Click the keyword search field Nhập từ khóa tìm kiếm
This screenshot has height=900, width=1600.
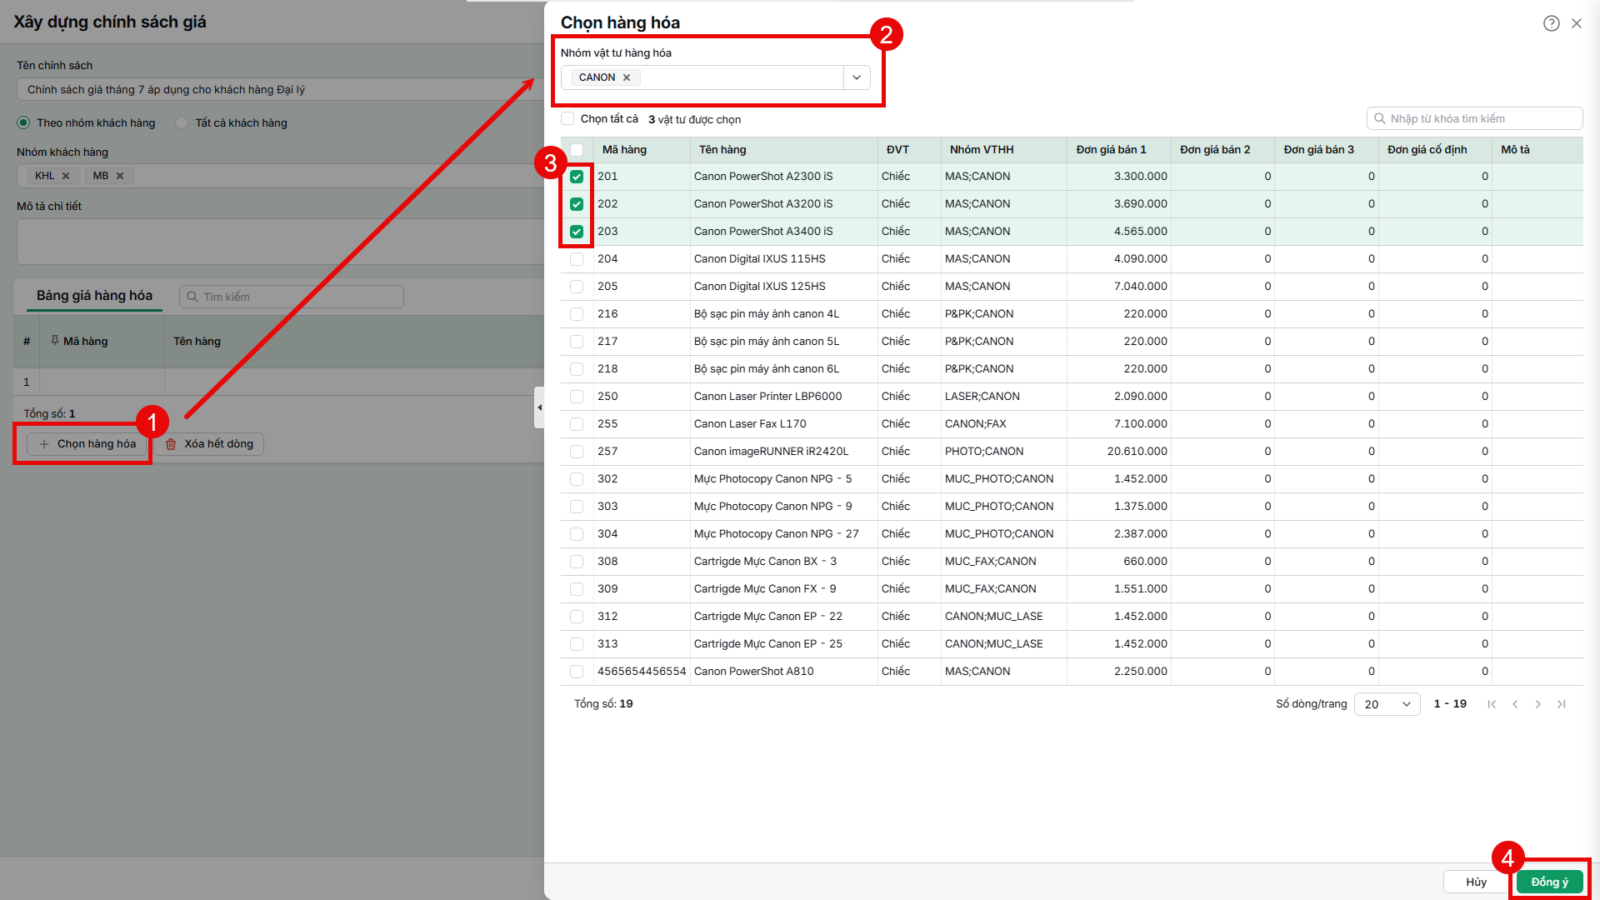coord(1474,118)
